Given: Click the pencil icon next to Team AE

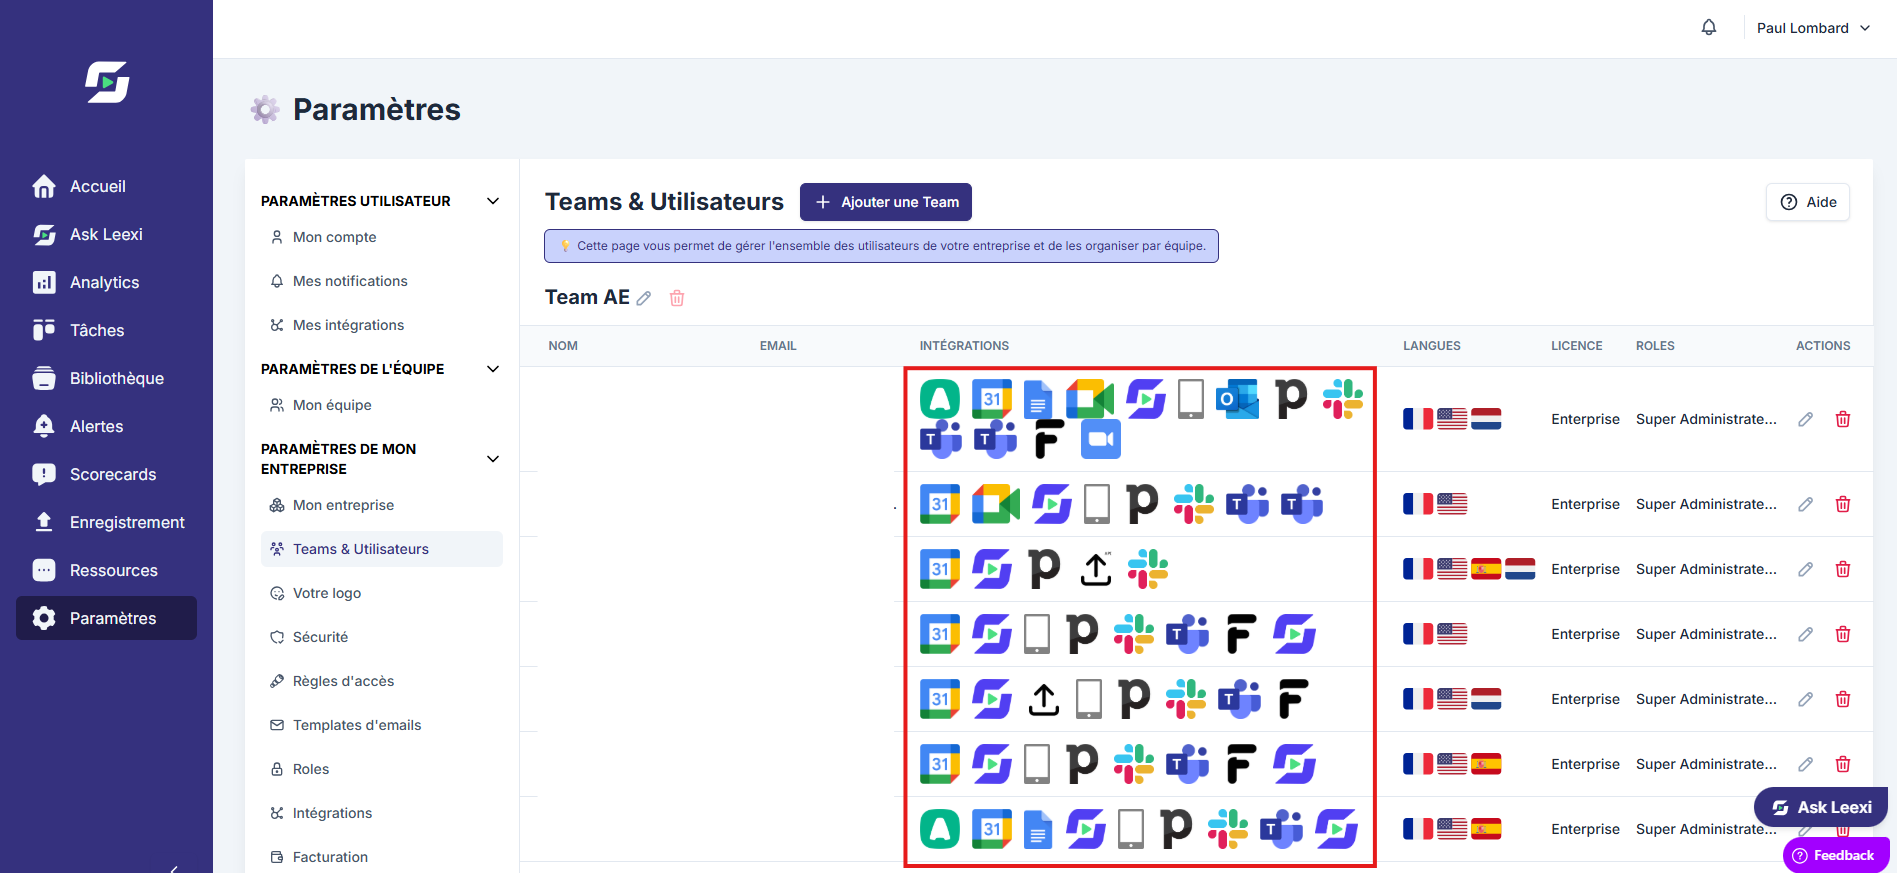Looking at the screenshot, I should click(644, 298).
